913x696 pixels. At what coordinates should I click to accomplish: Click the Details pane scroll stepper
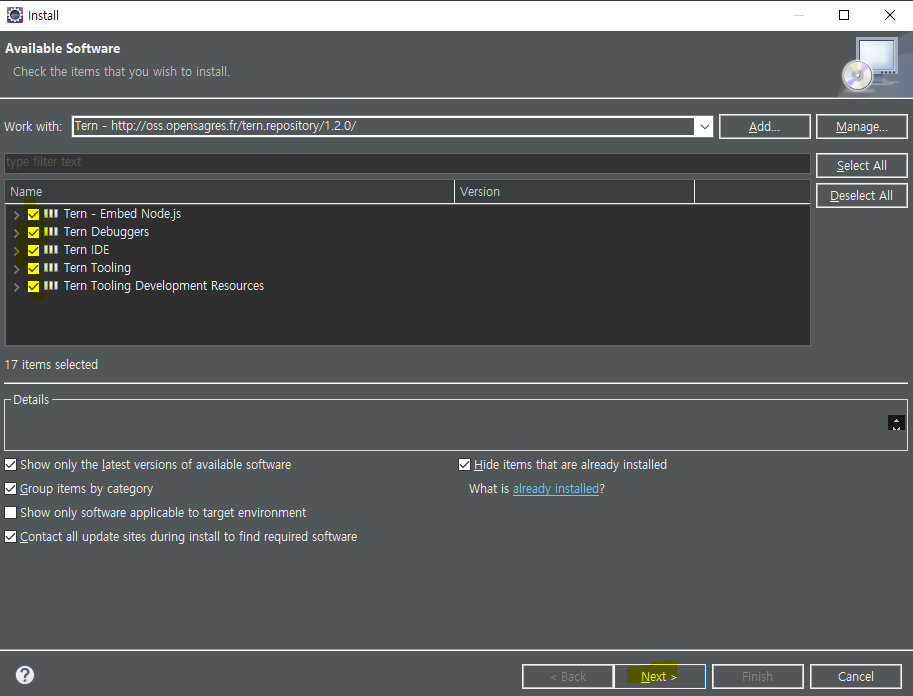[896, 423]
